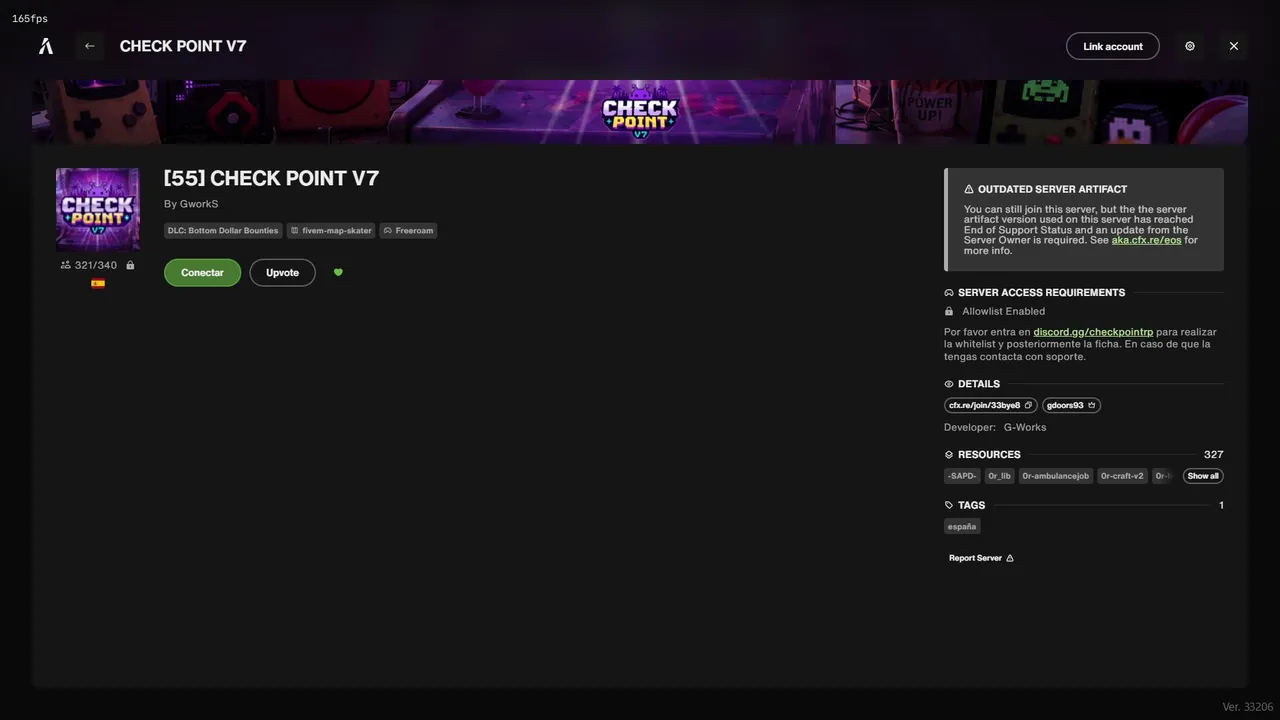The width and height of the screenshot is (1280, 720).
Task: Click the Conectar button
Action: pos(202,273)
